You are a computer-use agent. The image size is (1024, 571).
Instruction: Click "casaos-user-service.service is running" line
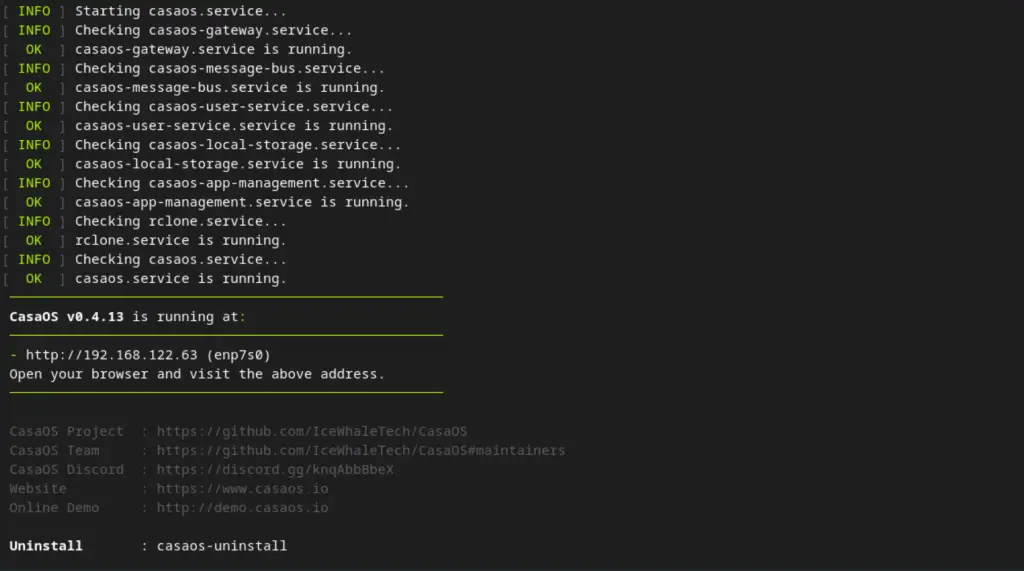234,126
